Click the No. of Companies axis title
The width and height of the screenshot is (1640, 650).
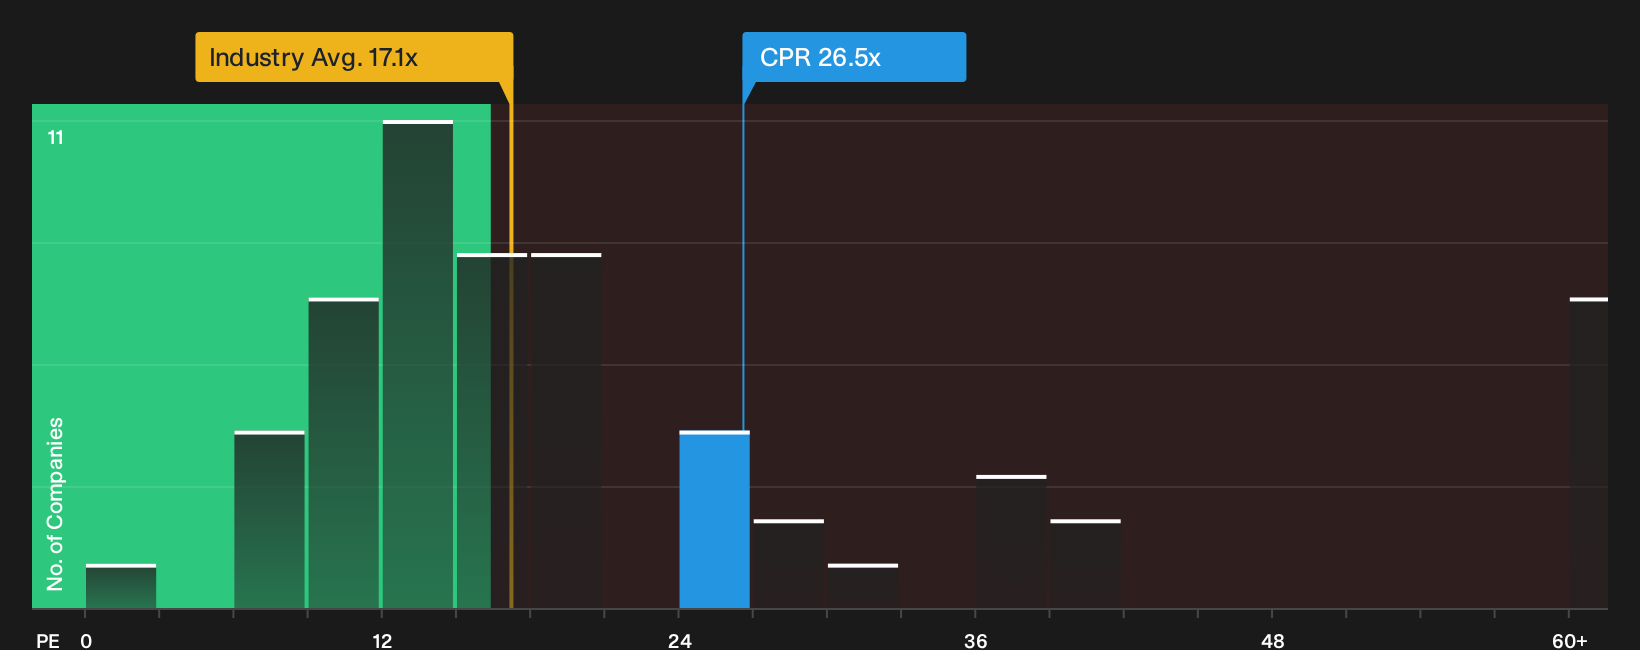(55, 503)
